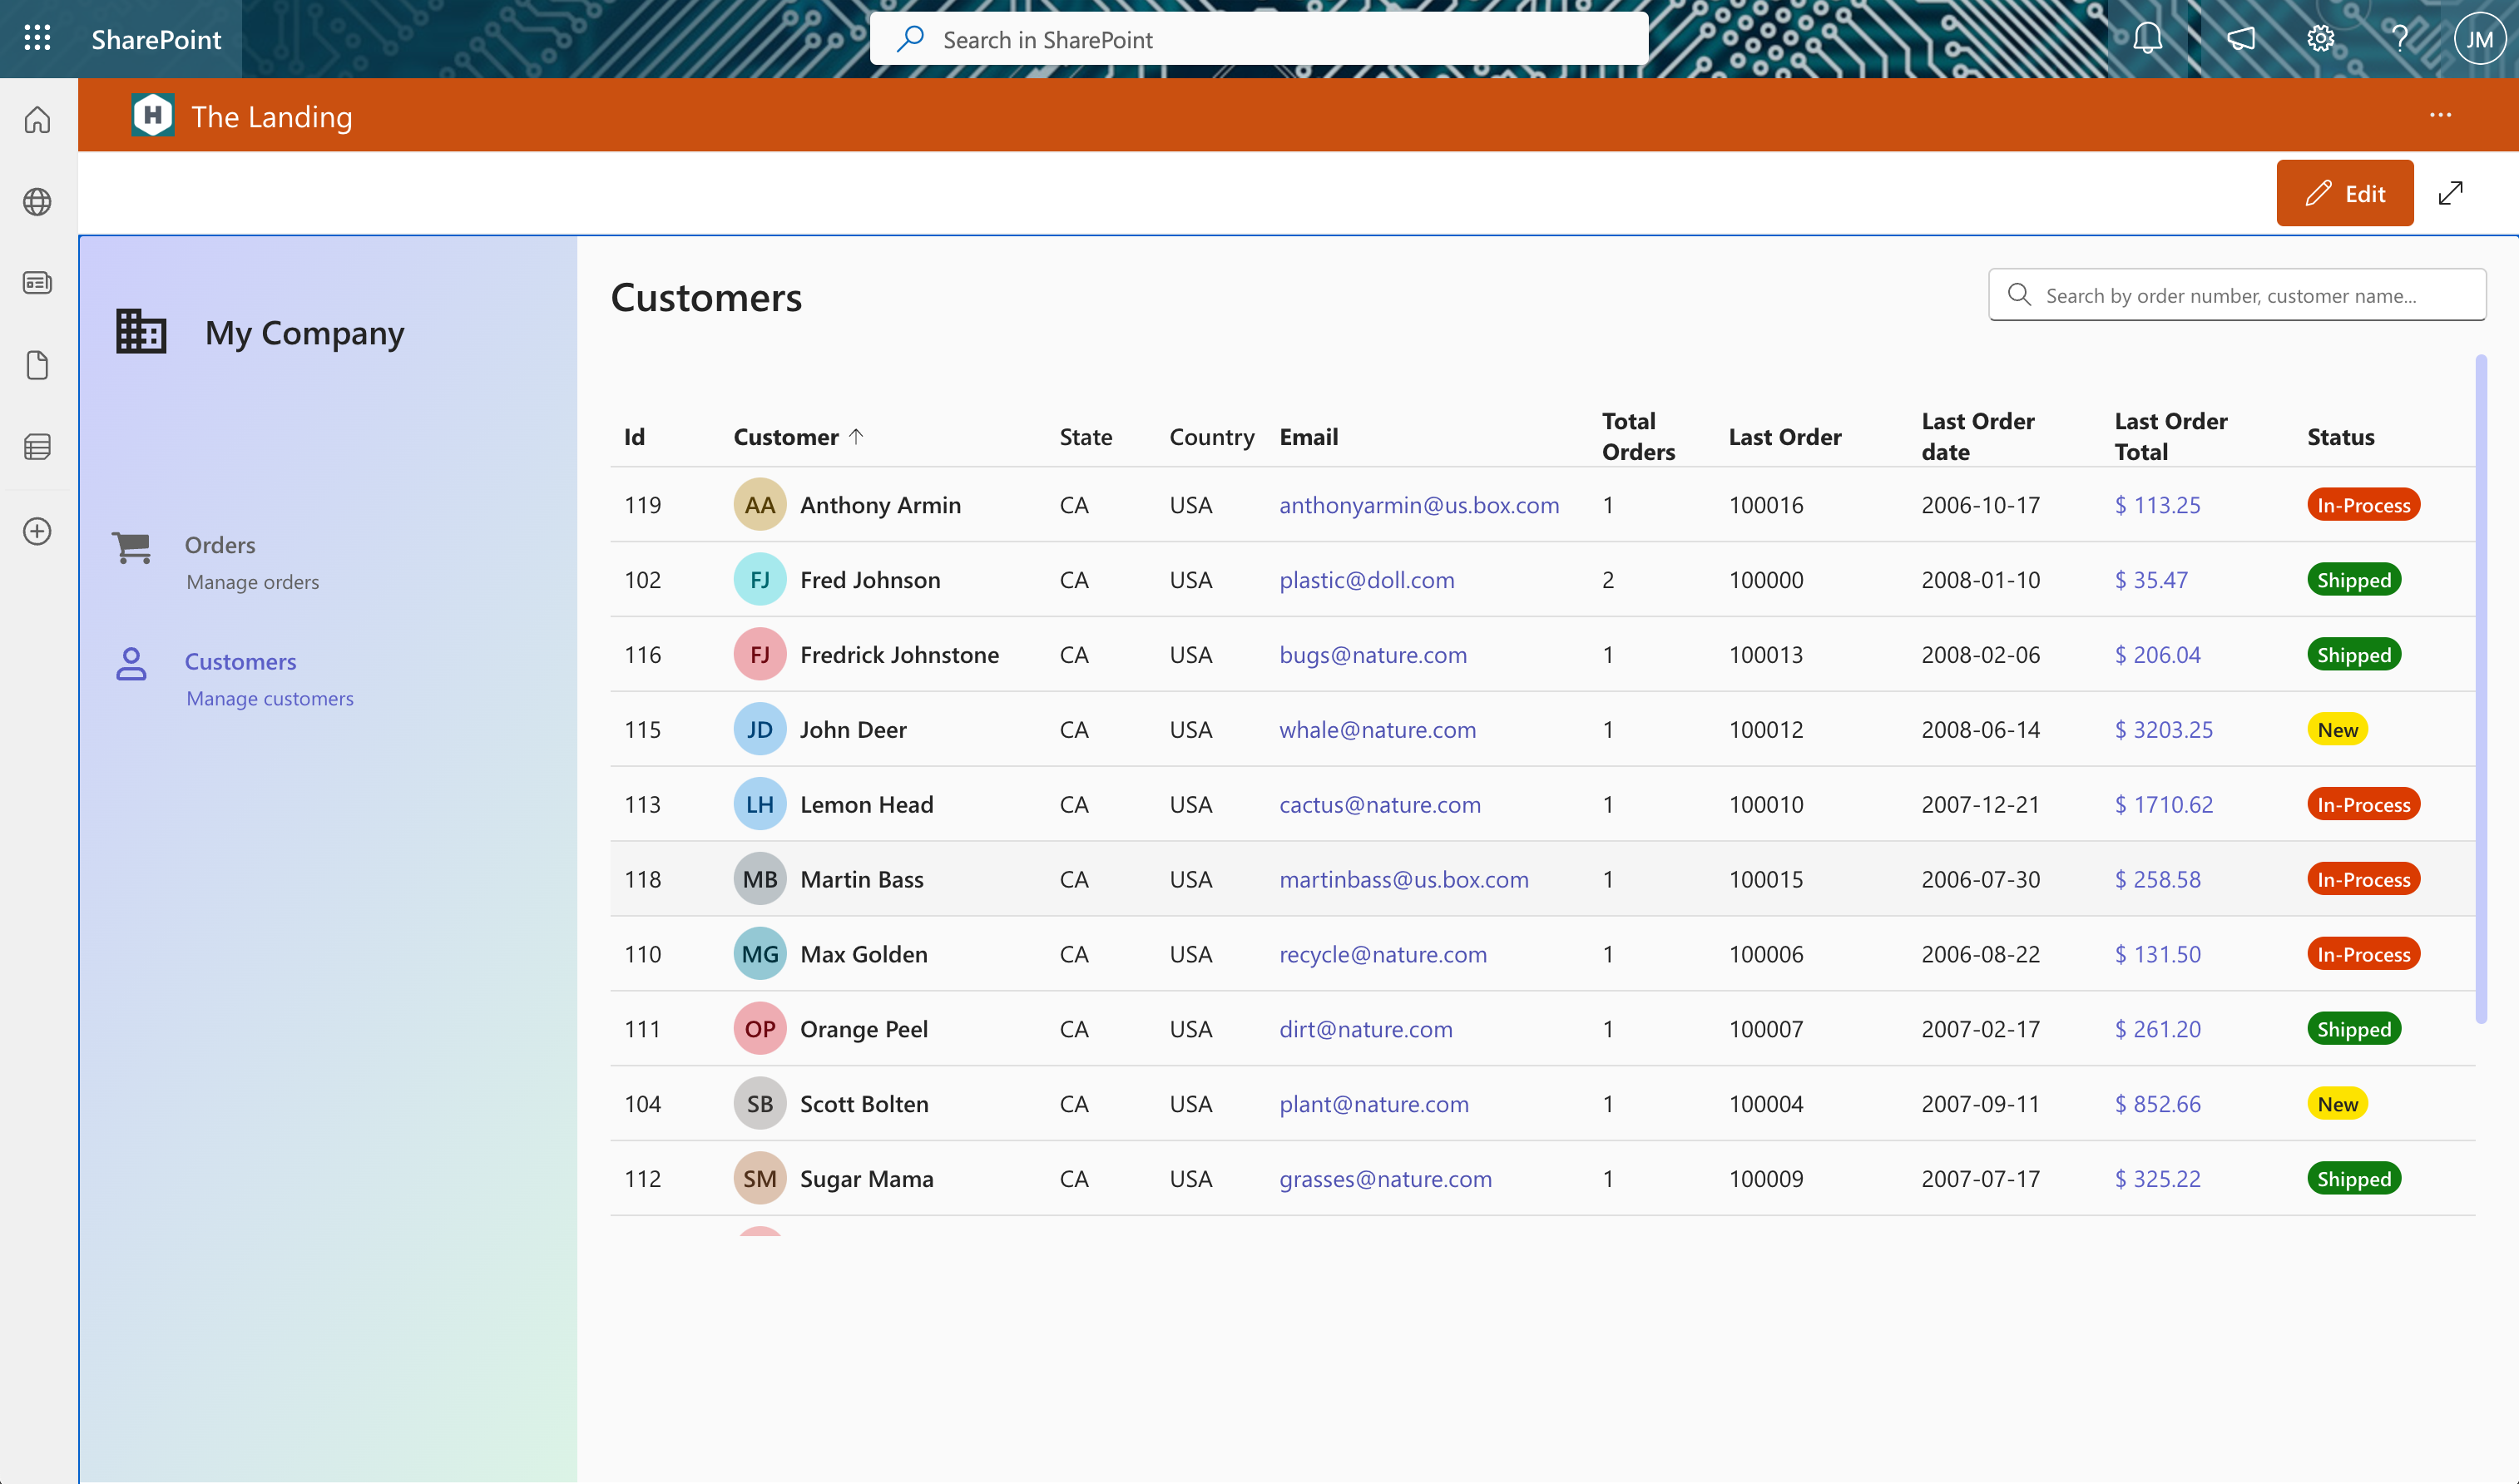The width and height of the screenshot is (2519, 1484).
Task: Focus the Search in SharePoint box
Action: click(1258, 39)
